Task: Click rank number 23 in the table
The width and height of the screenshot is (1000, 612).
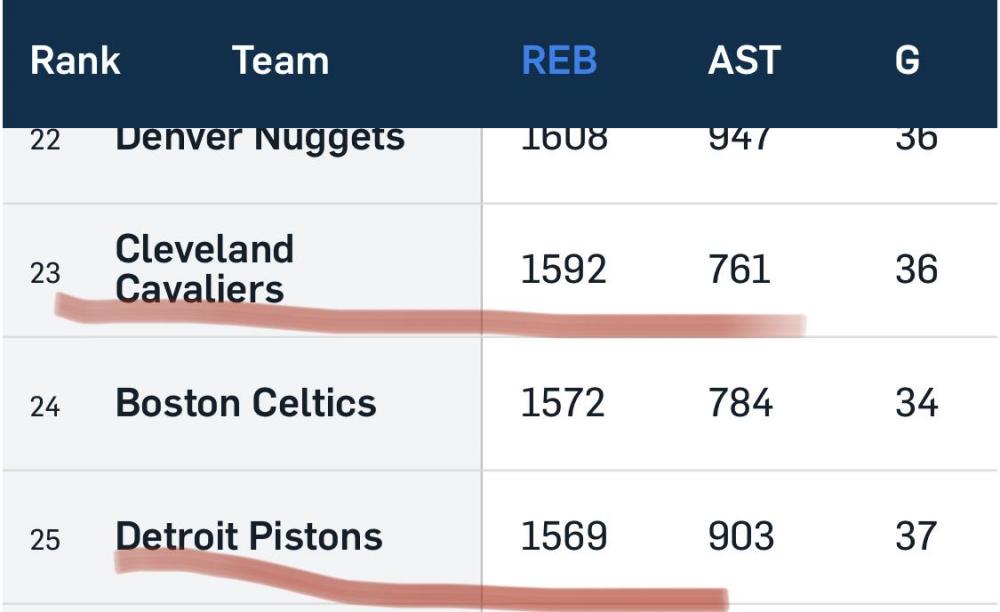Action: (x=45, y=273)
